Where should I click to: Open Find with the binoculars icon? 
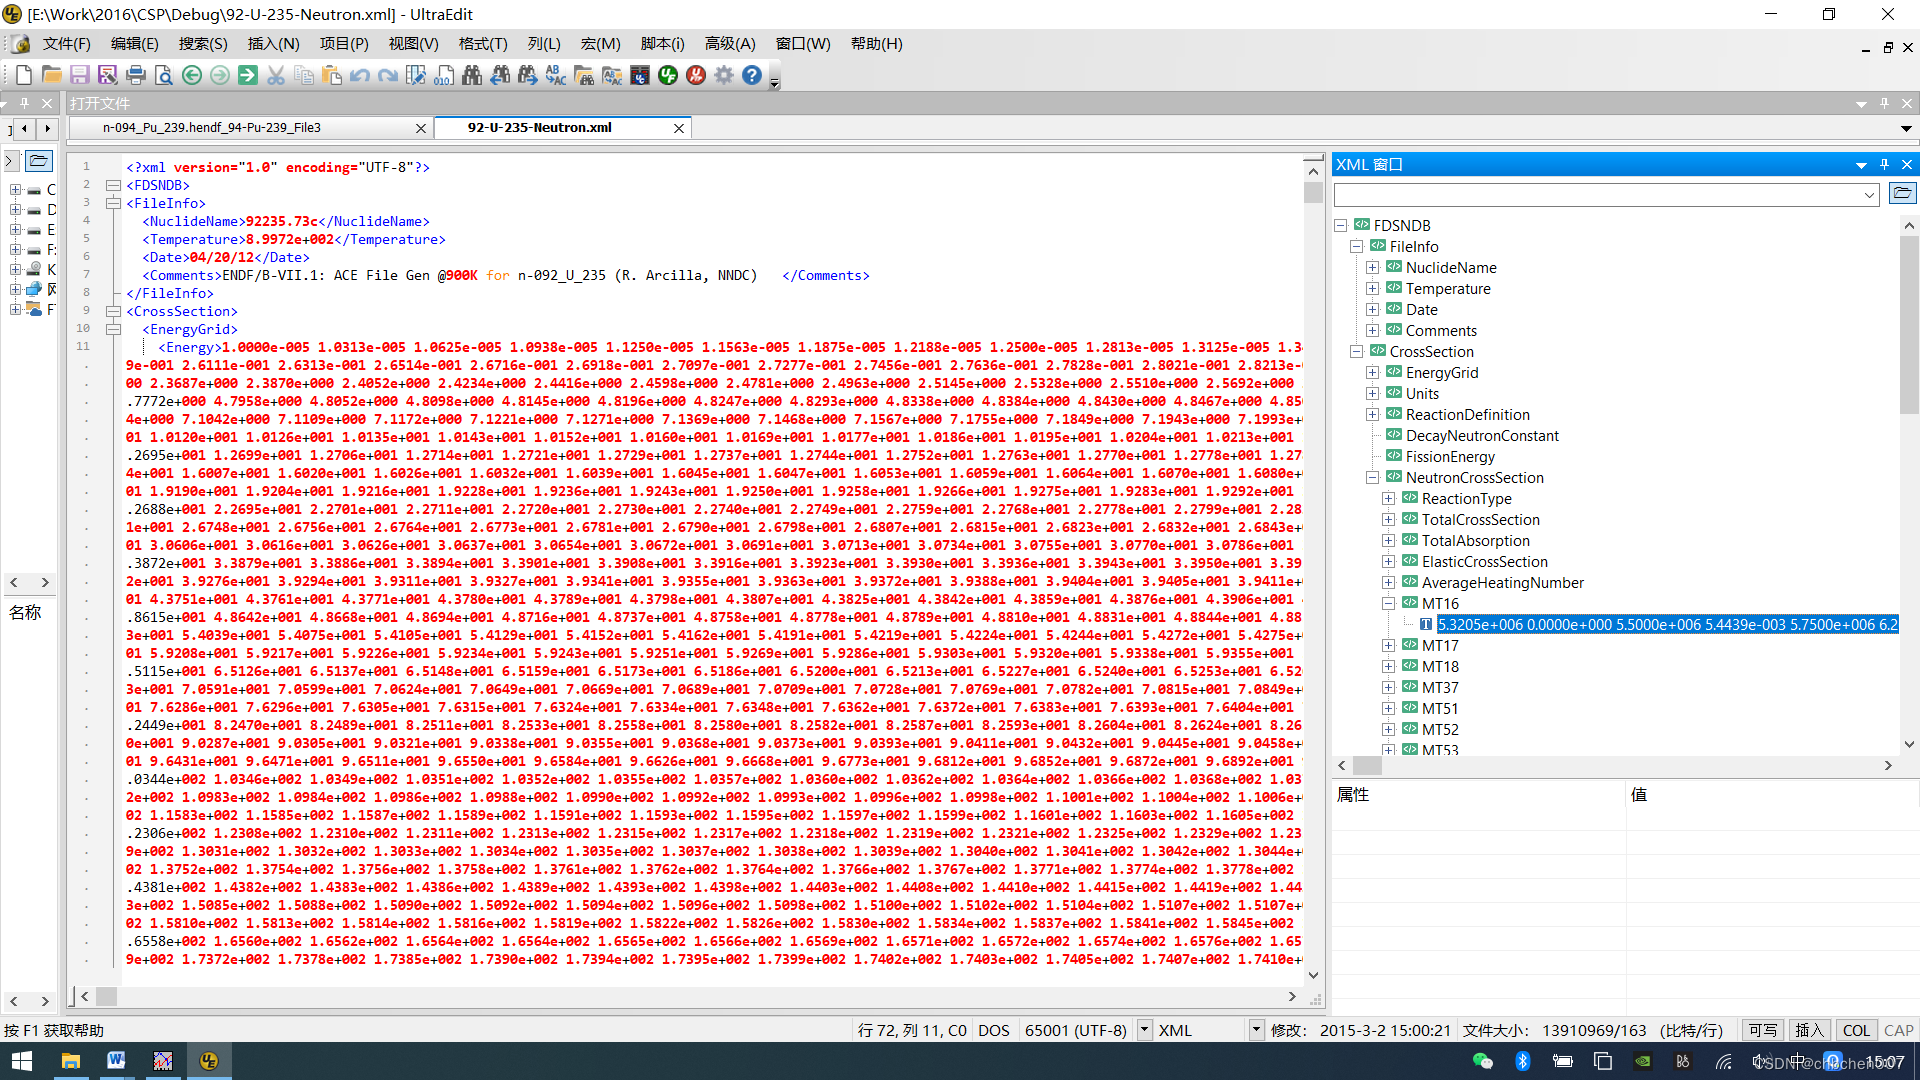[472, 75]
